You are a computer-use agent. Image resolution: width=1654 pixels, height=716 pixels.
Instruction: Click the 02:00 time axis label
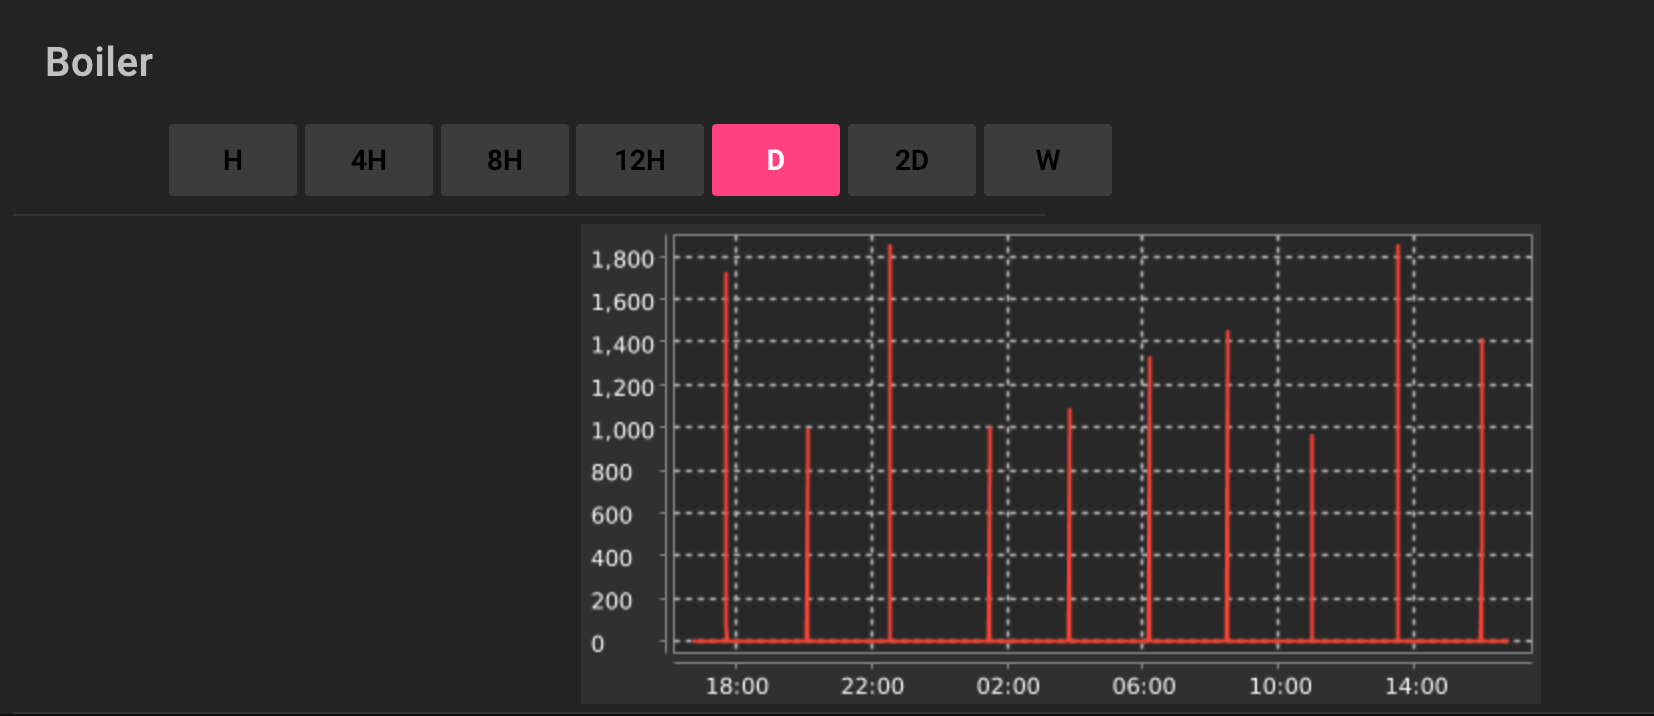pyautogui.click(x=1008, y=686)
